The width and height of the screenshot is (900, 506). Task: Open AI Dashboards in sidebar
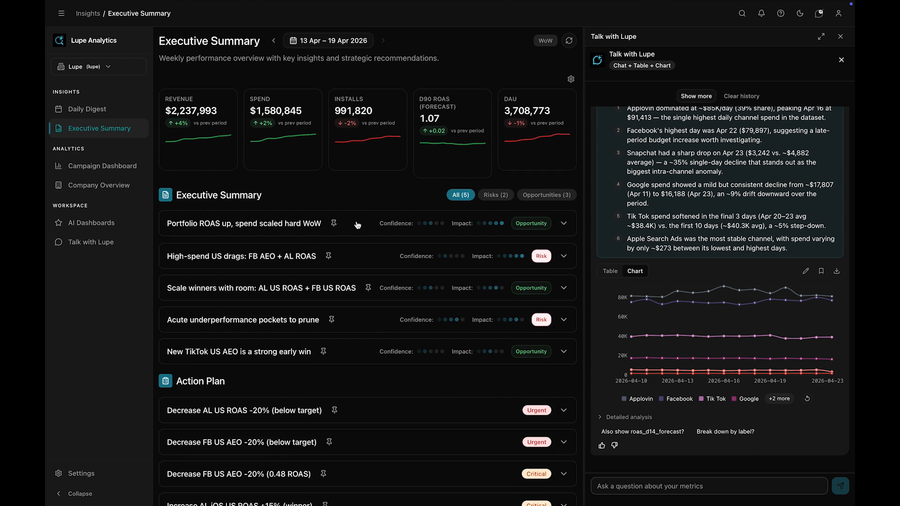coord(99,223)
